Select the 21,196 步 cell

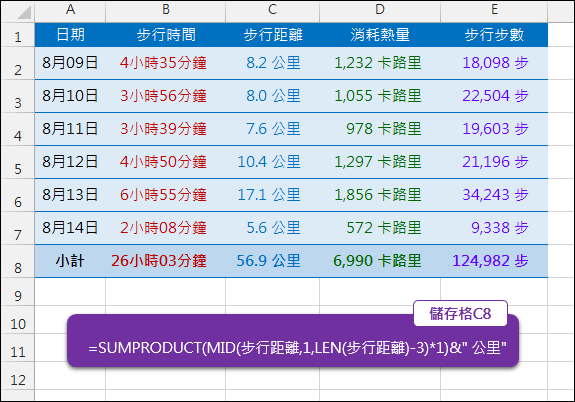(x=494, y=162)
